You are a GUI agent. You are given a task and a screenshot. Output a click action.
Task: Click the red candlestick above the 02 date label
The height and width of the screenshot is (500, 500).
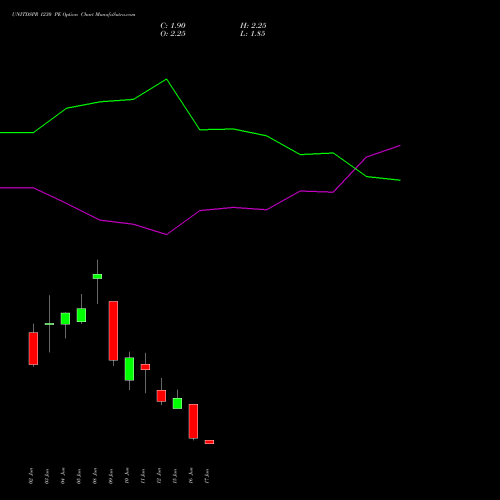click(33, 348)
